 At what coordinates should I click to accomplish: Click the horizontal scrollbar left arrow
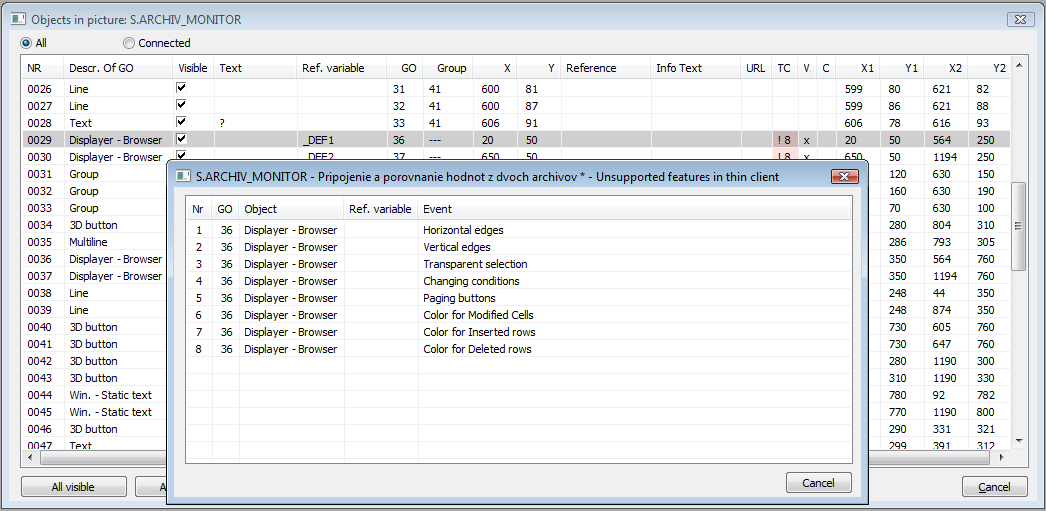(x=32, y=458)
